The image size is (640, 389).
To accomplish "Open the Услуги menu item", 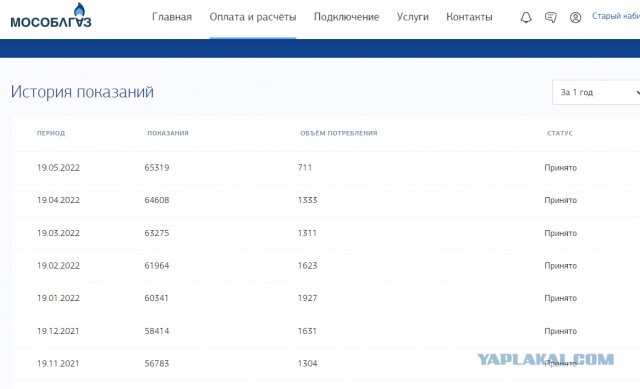I will click(413, 17).
